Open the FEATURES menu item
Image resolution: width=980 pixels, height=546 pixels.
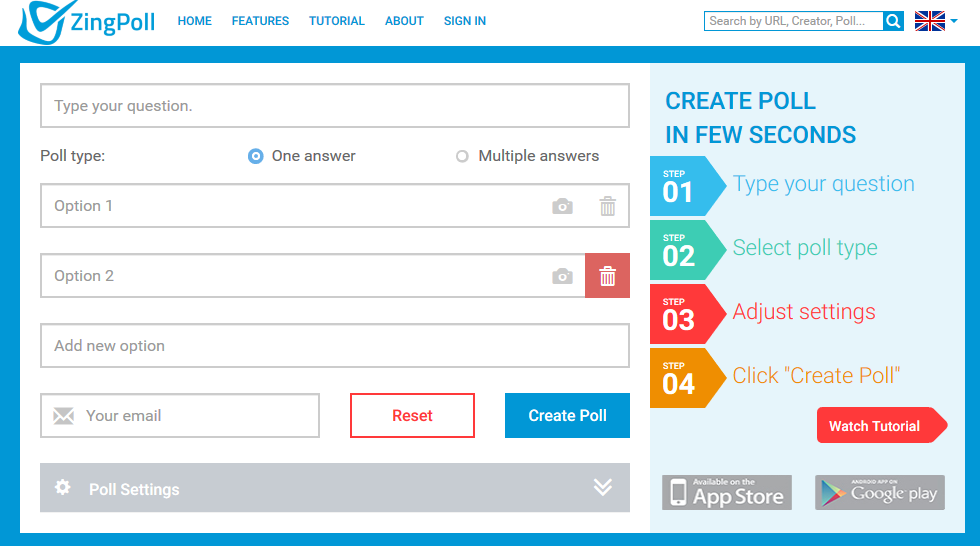point(260,21)
